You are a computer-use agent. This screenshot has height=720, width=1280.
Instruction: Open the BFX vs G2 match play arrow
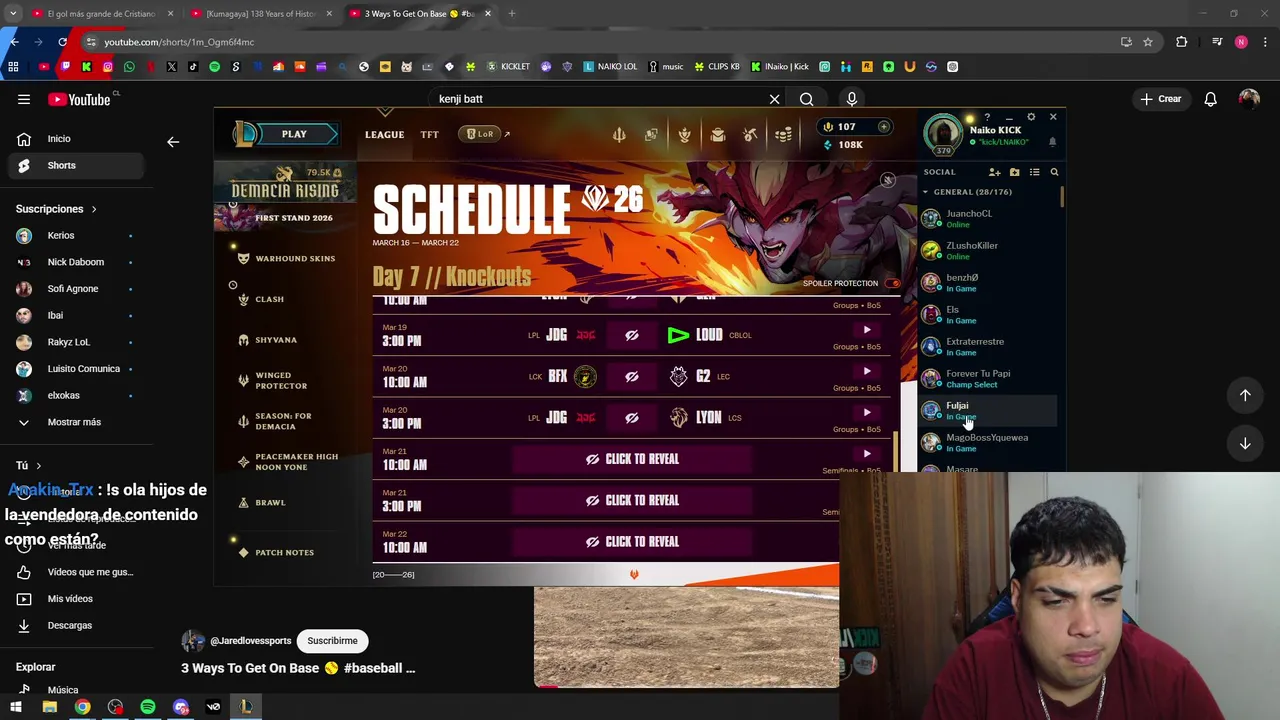tap(867, 371)
